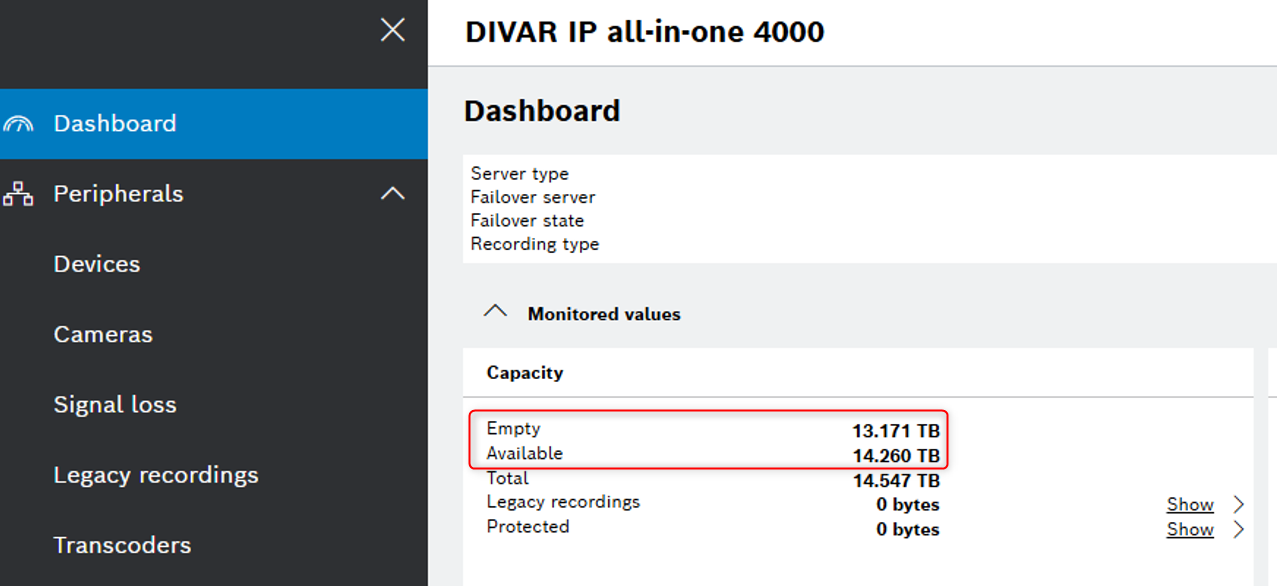1277x586 pixels.
Task: Select Legacy recordings in the sidebar
Action: (156, 475)
